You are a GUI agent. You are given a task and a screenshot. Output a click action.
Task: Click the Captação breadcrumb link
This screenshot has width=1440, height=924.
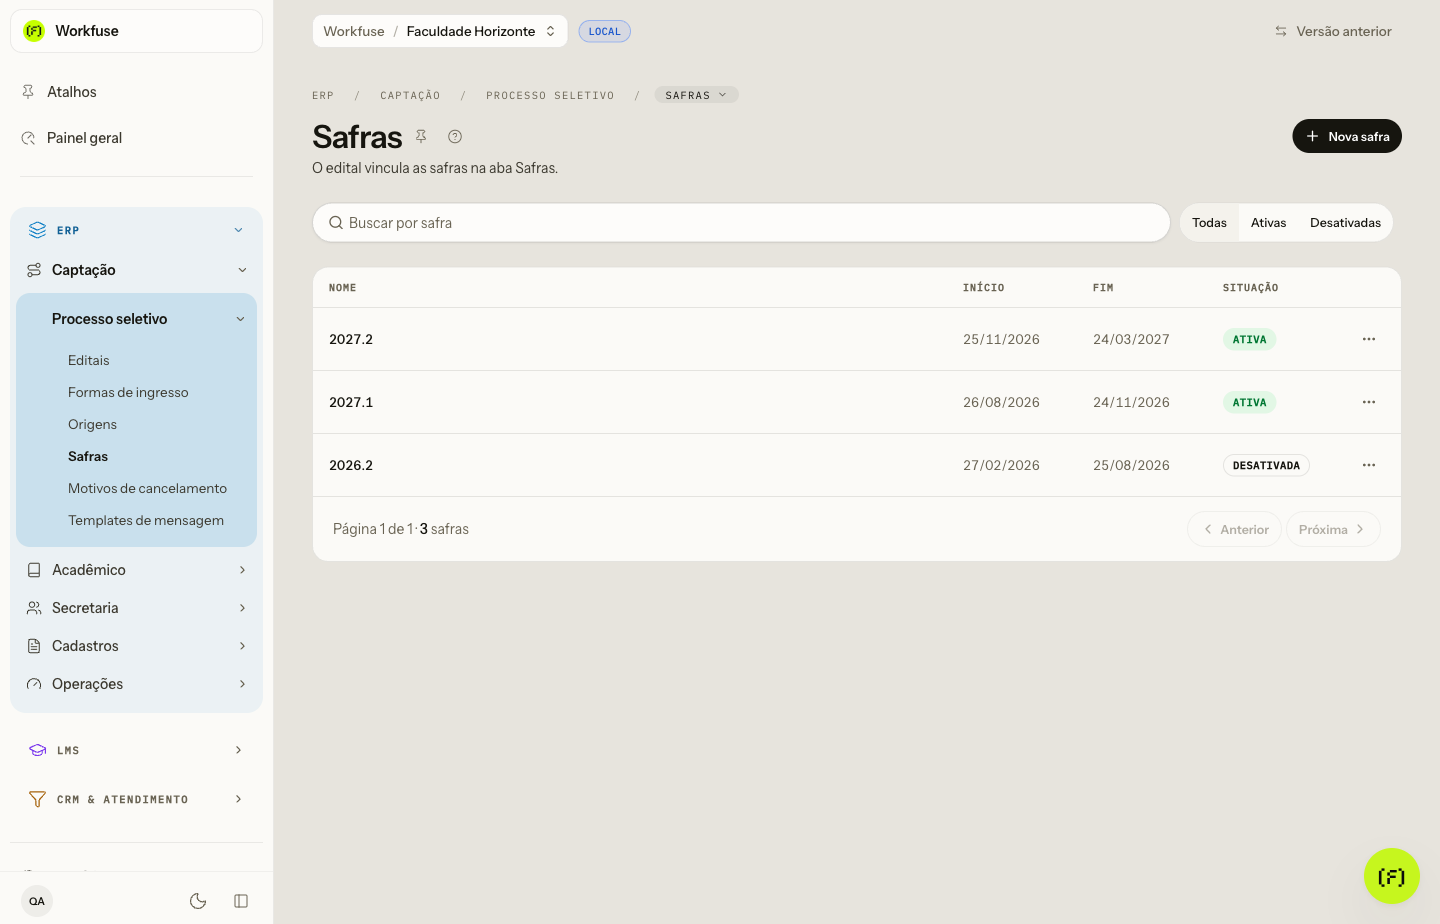410,96
